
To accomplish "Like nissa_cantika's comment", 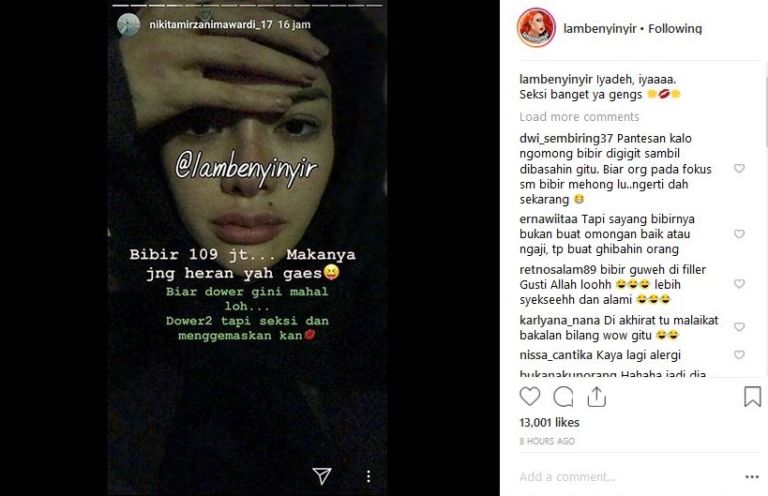I will point(739,354).
